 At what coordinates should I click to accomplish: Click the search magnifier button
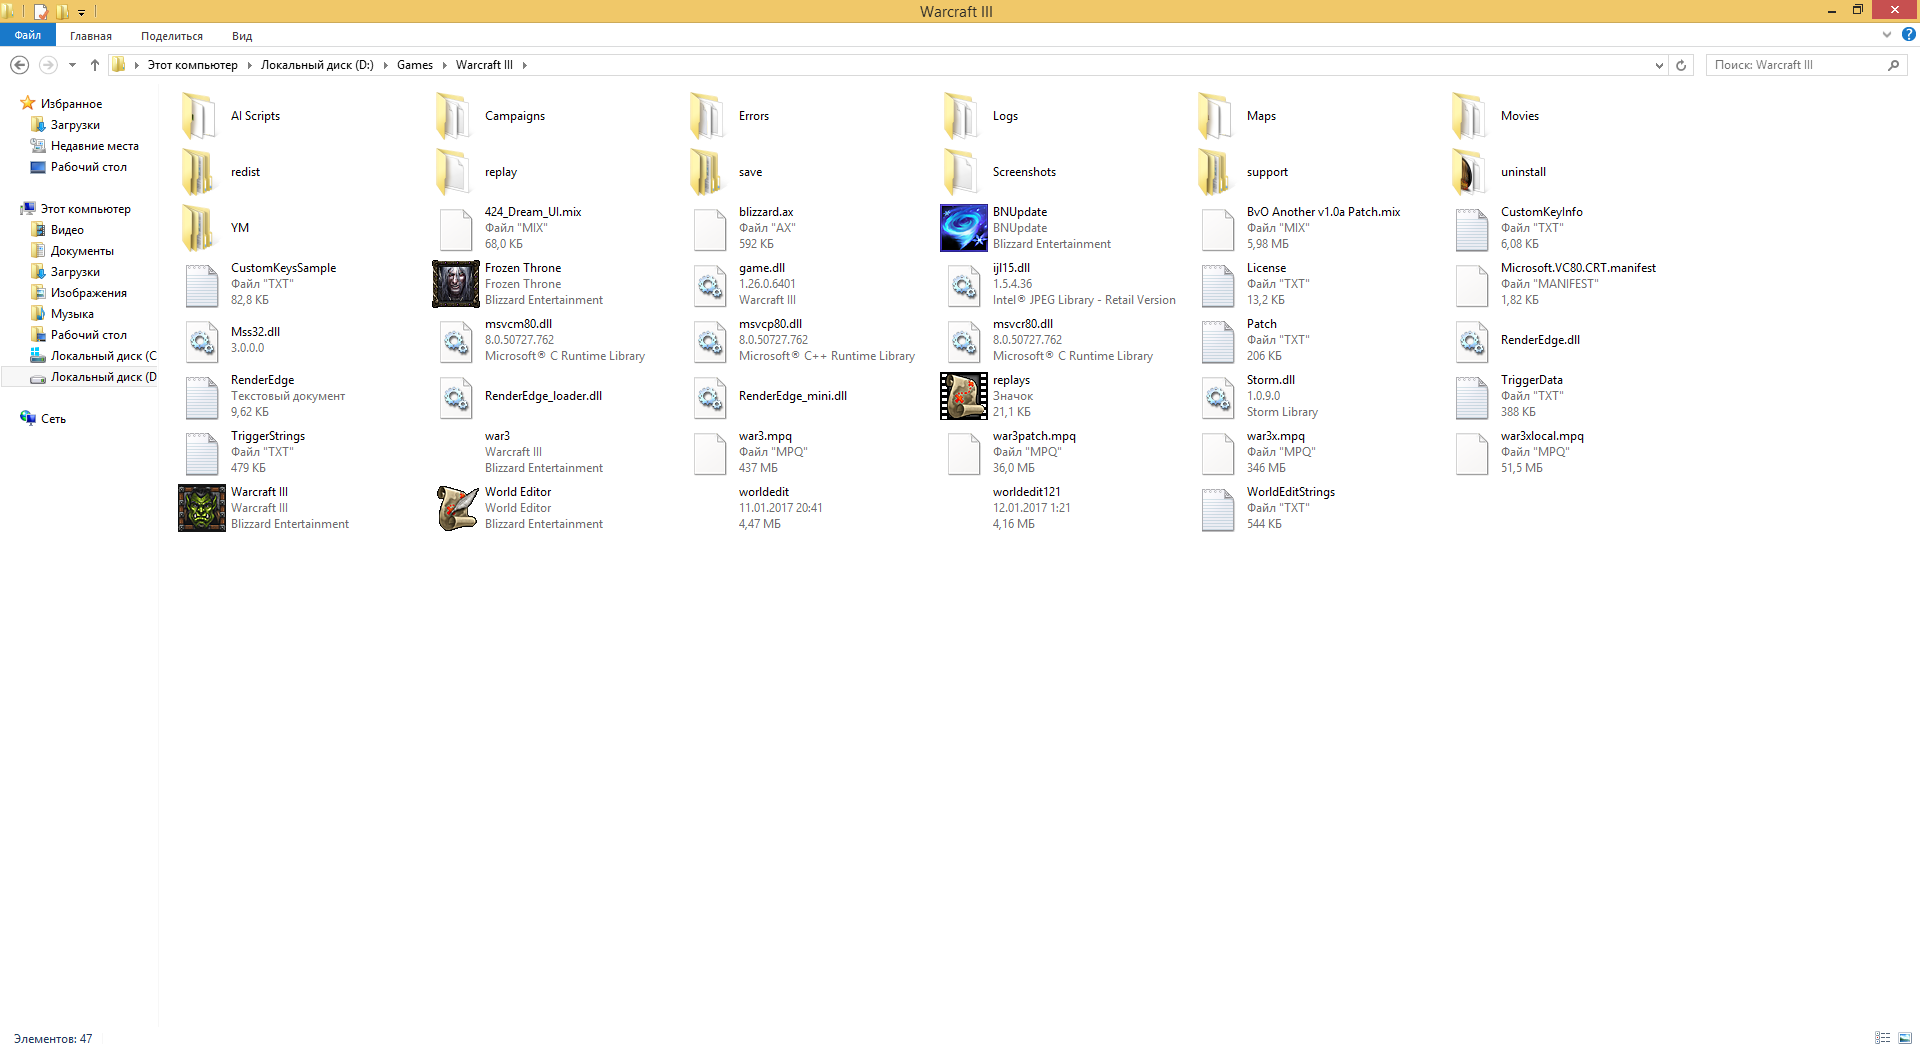(1893, 65)
